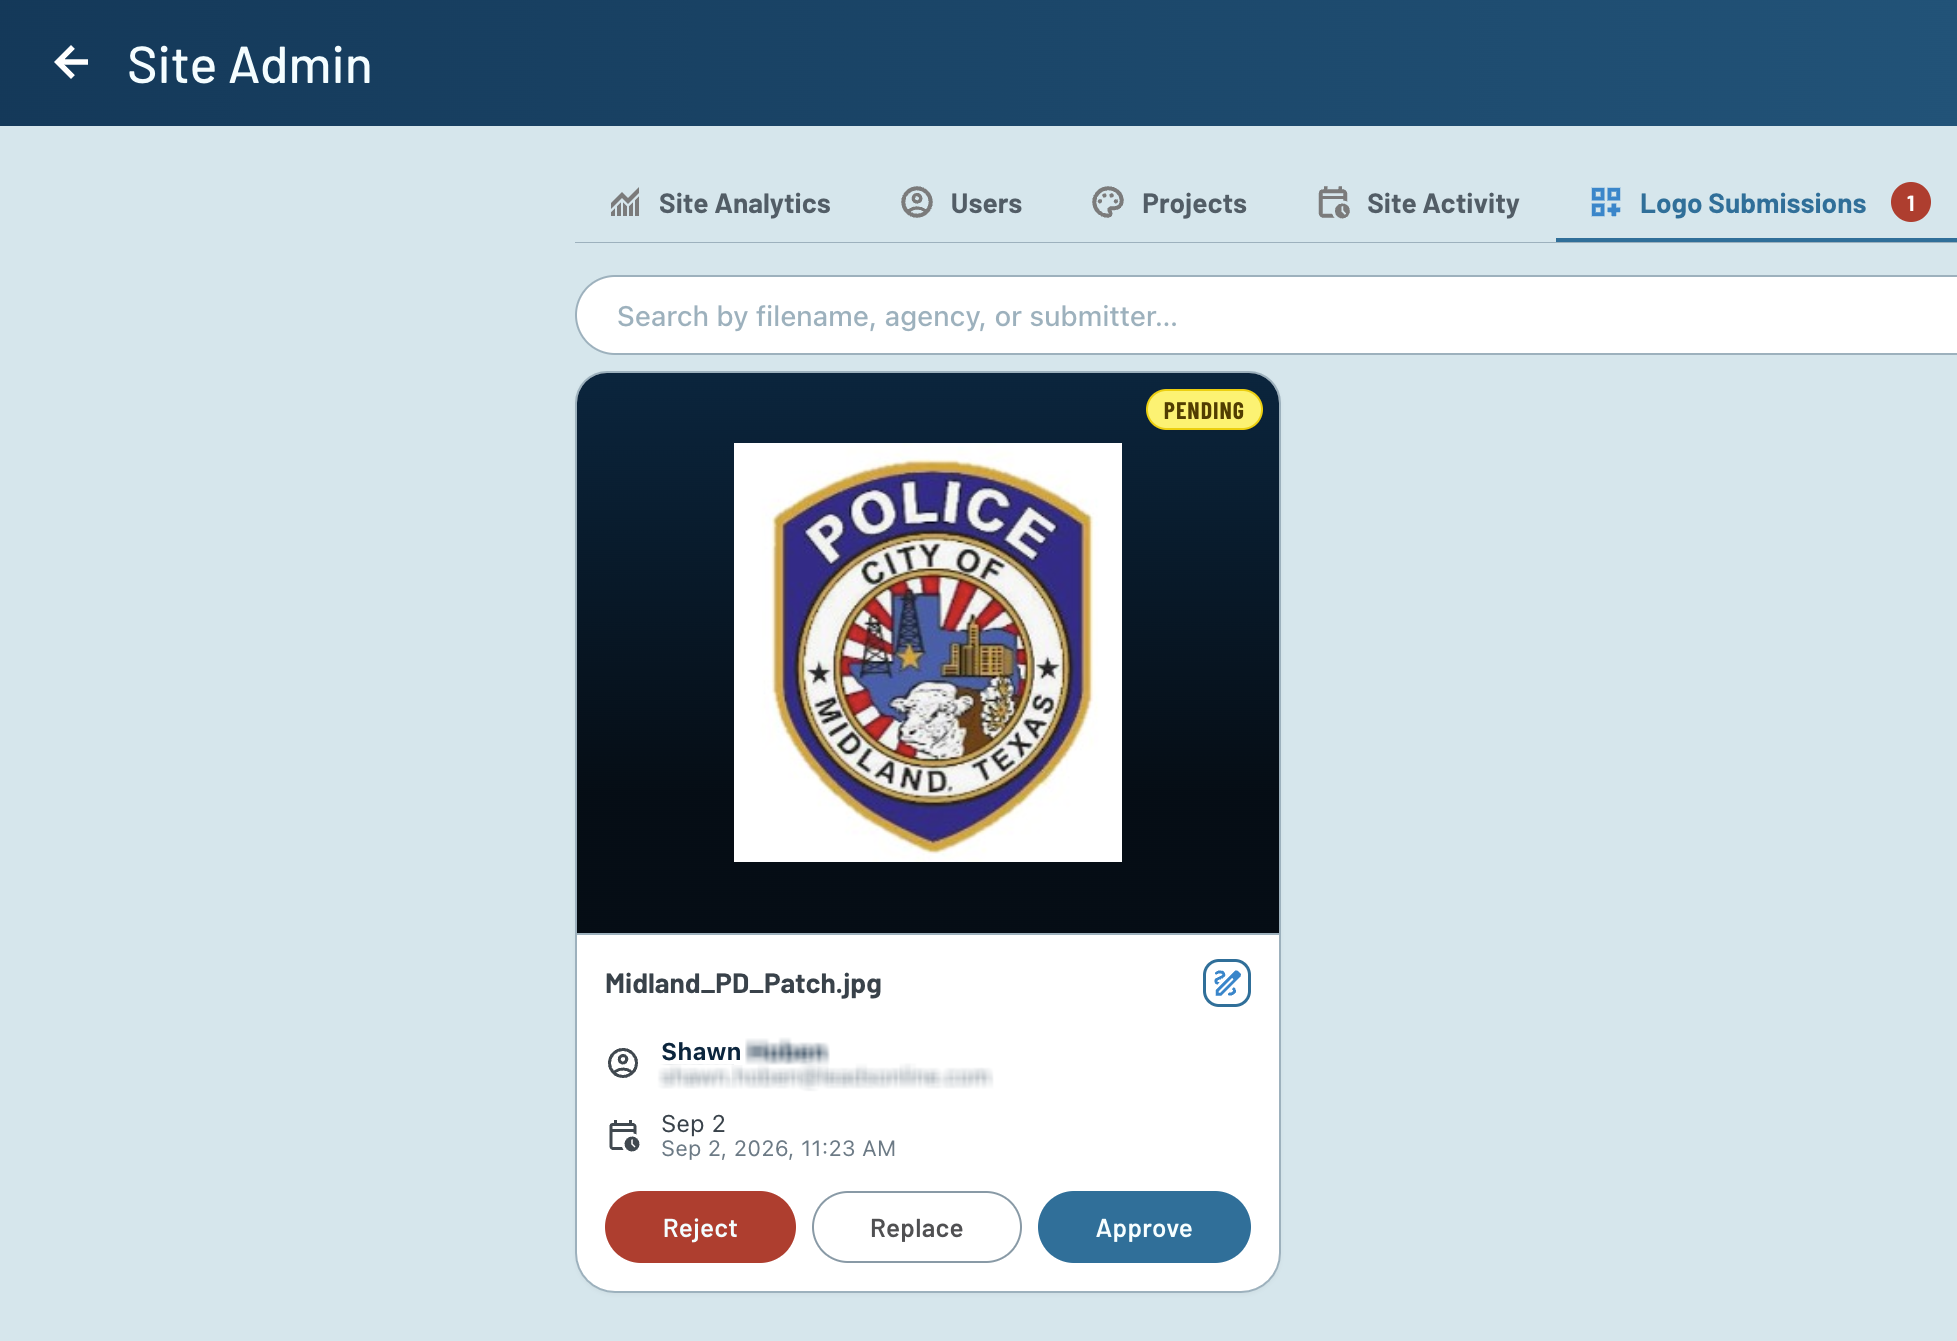Click the Site Analytics chart icon
Screen dimensions: 1957x1341
(625, 203)
